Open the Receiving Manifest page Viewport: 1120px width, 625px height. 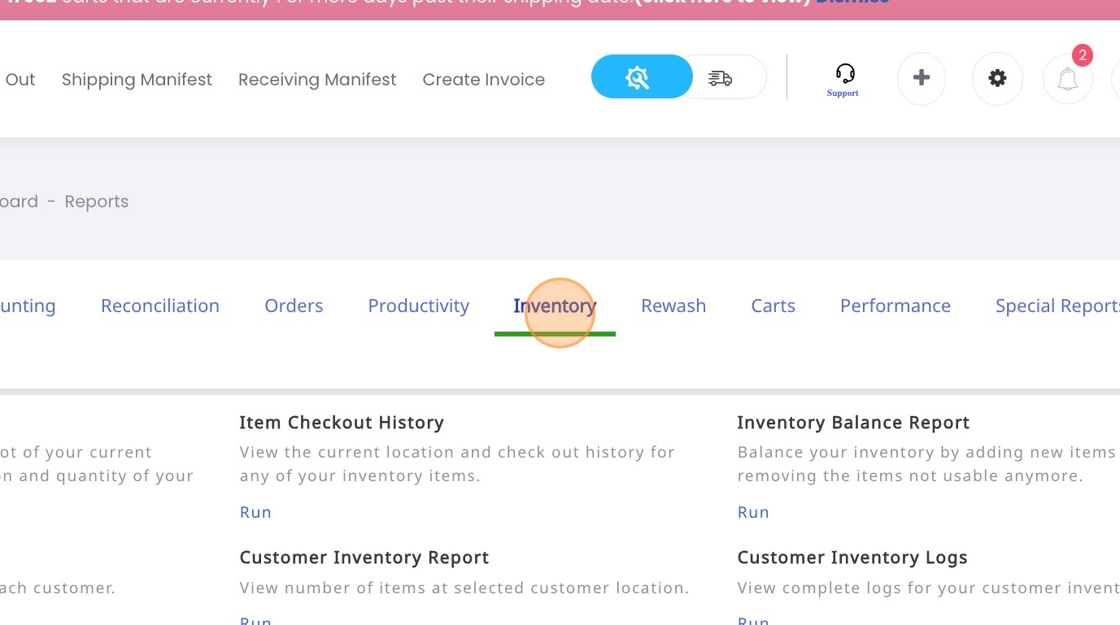click(317, 79)
